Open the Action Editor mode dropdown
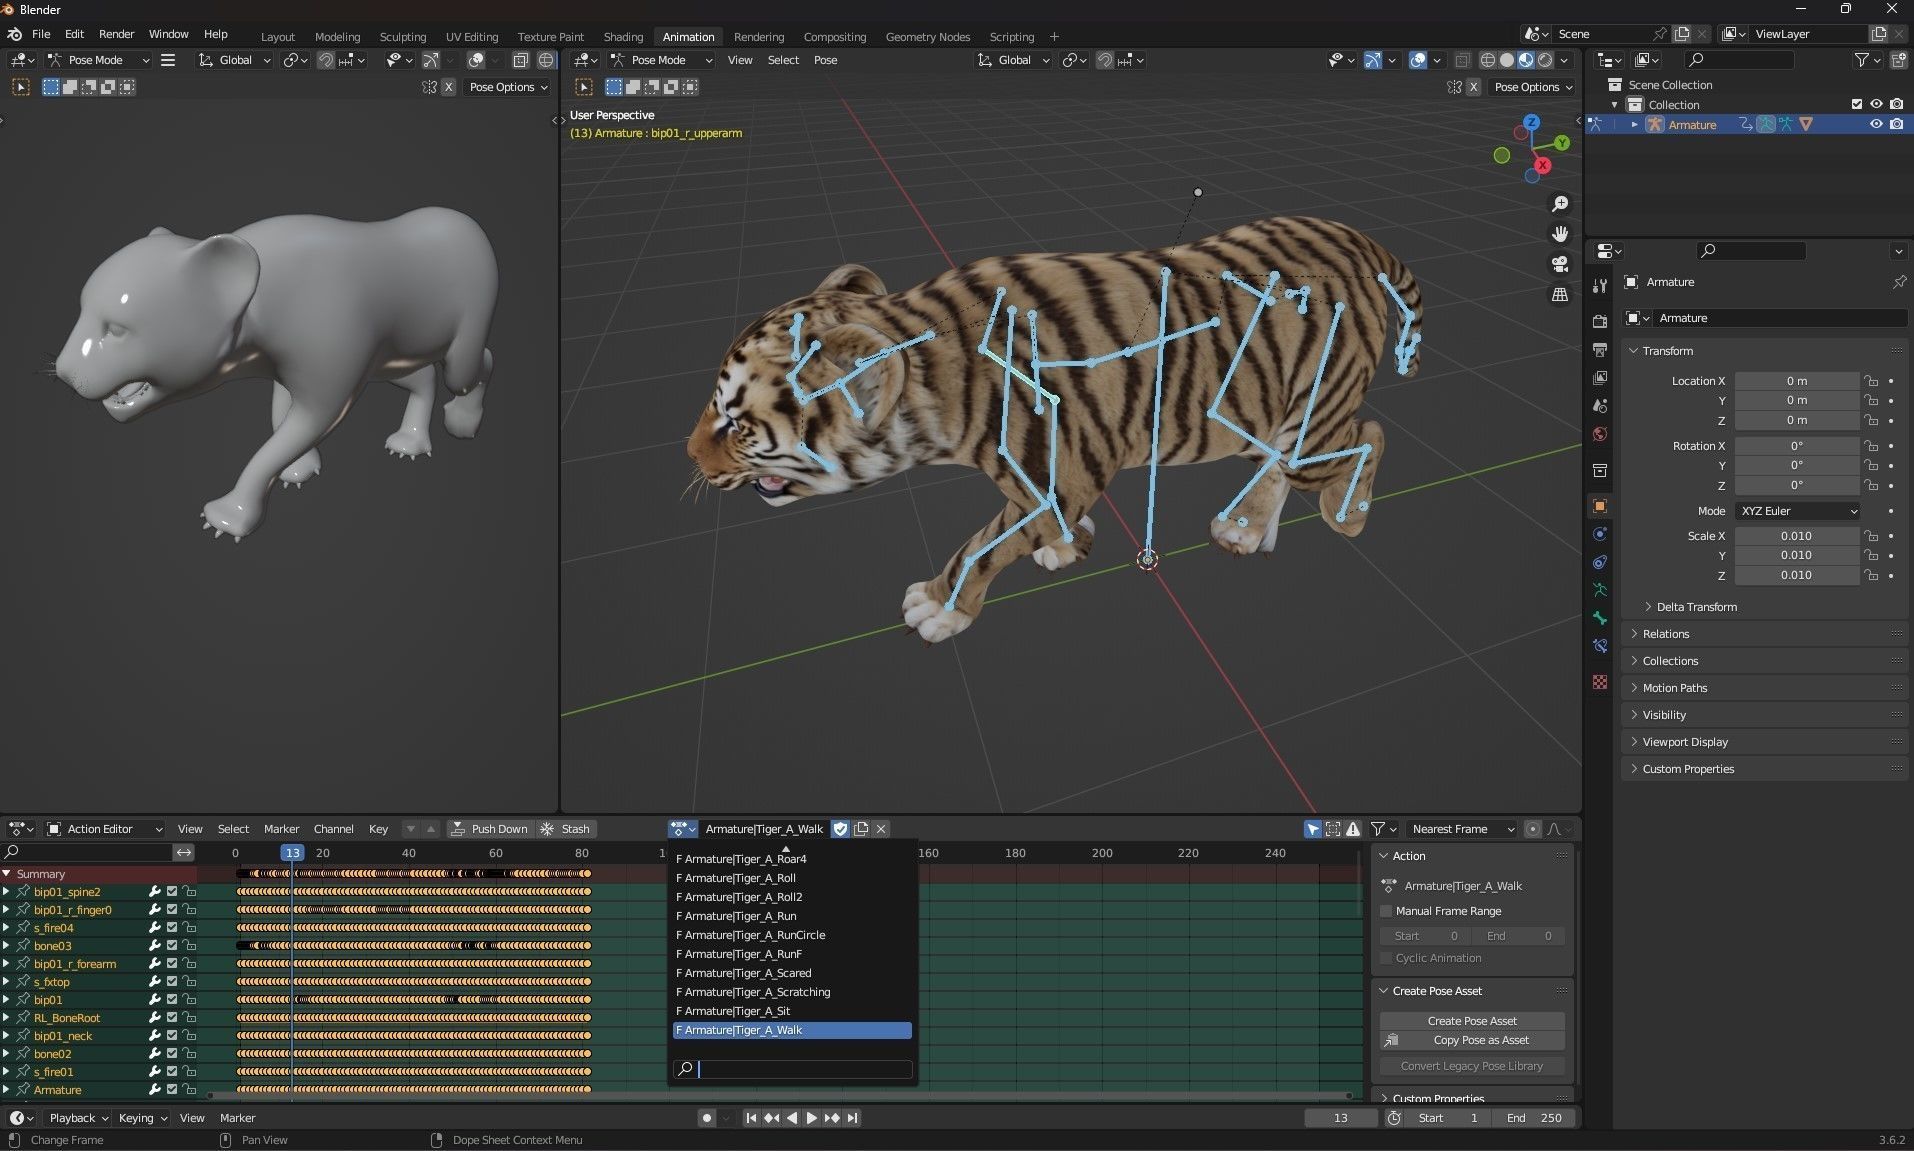 coord(105,829)
